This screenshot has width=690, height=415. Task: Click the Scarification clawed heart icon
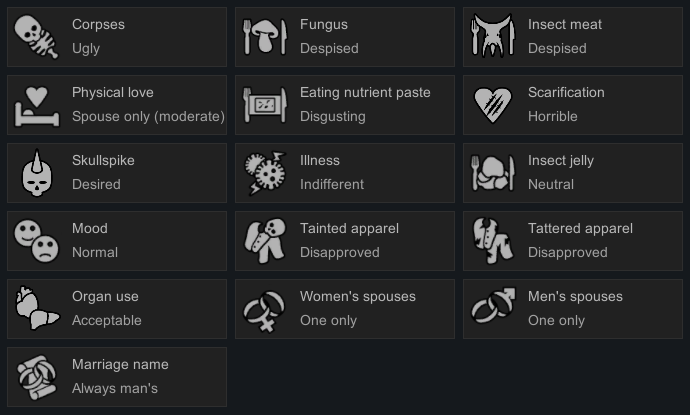pos(493,106)
